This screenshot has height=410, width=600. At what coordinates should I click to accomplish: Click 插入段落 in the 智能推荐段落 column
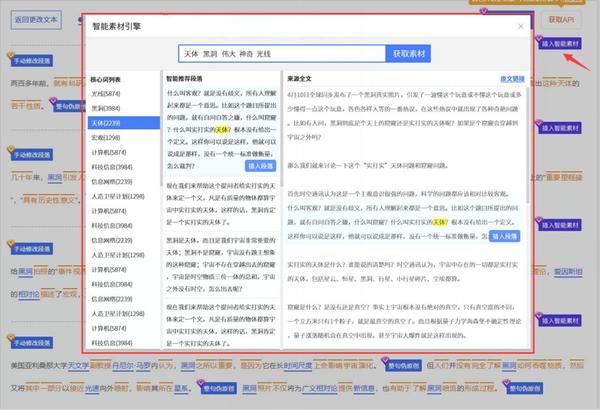(x=261, y=166)
